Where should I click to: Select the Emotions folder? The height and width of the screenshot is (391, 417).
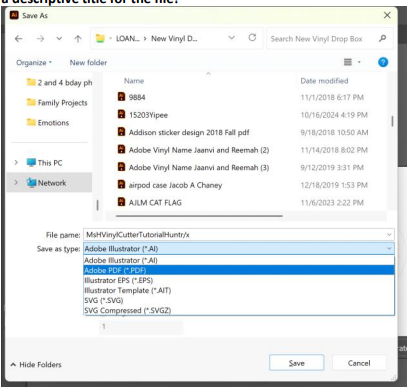[x=48, y=123]
